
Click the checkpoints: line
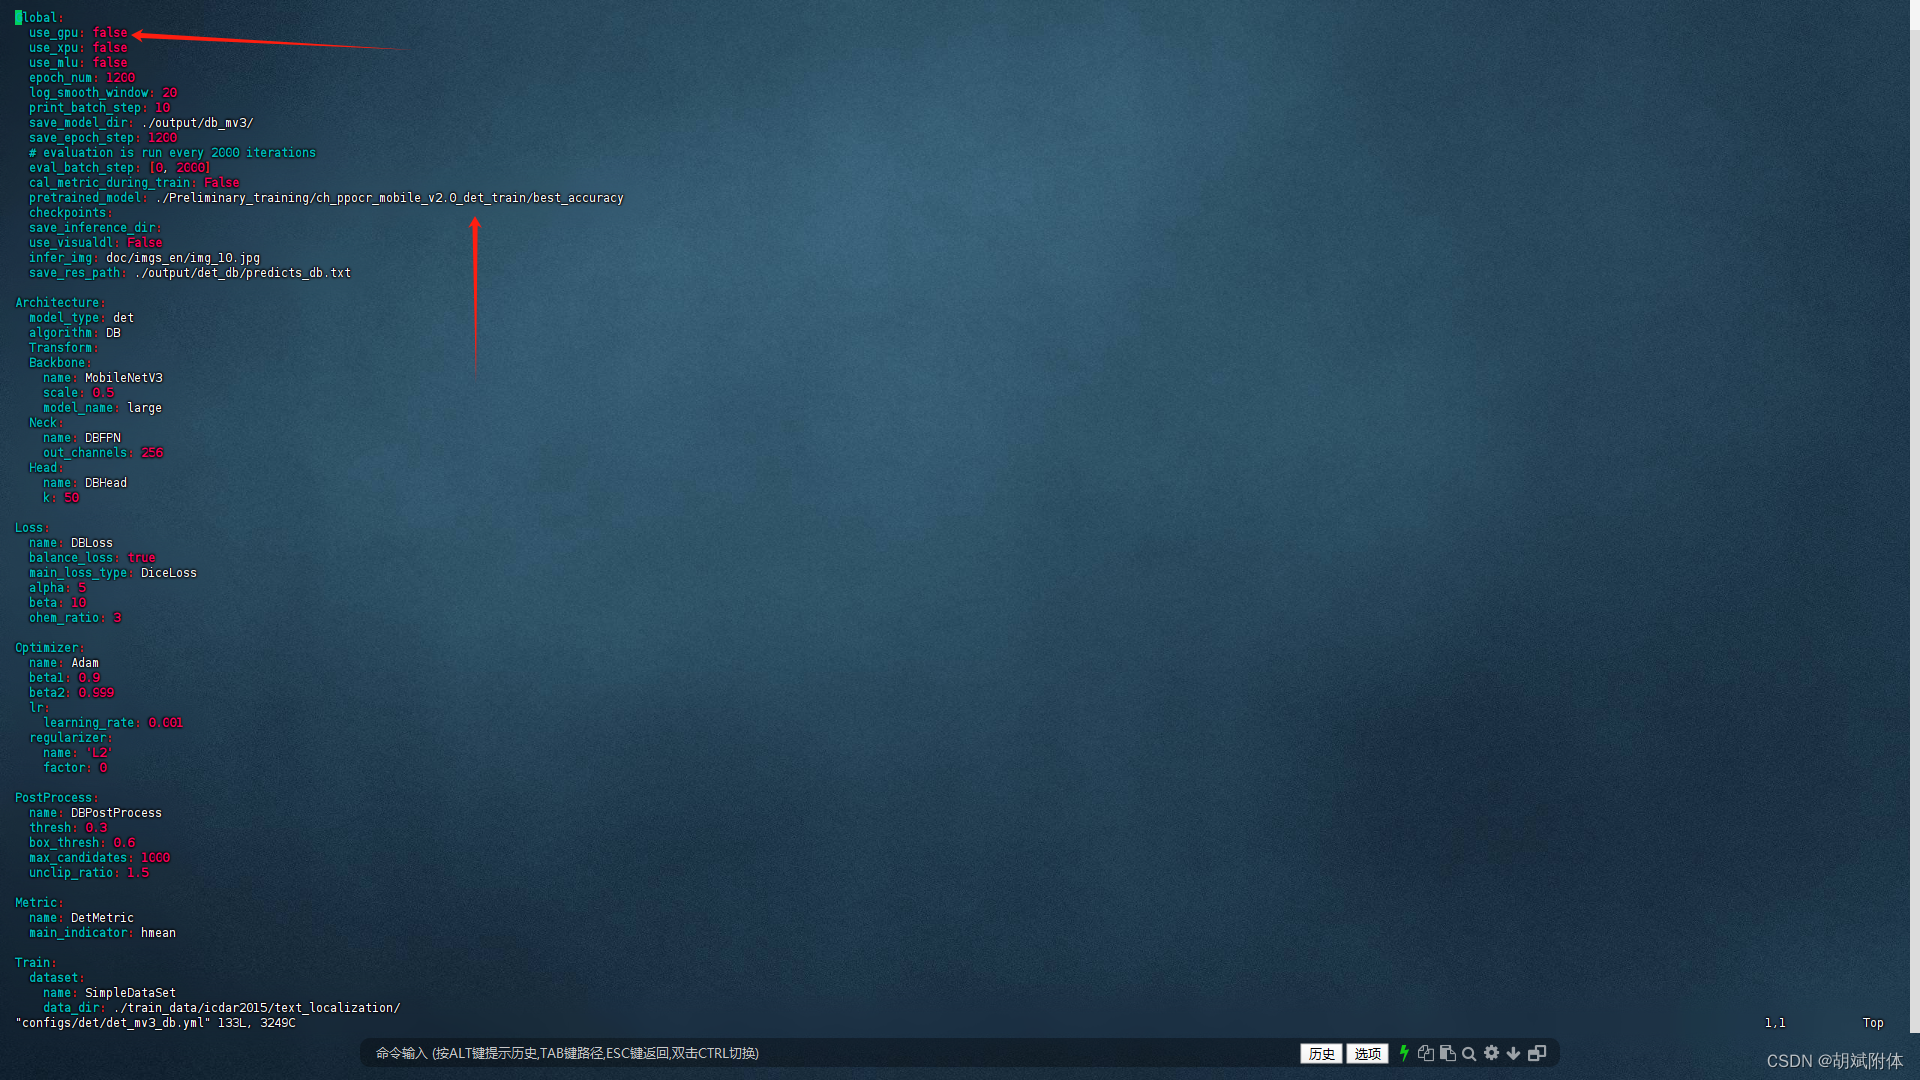71,213
